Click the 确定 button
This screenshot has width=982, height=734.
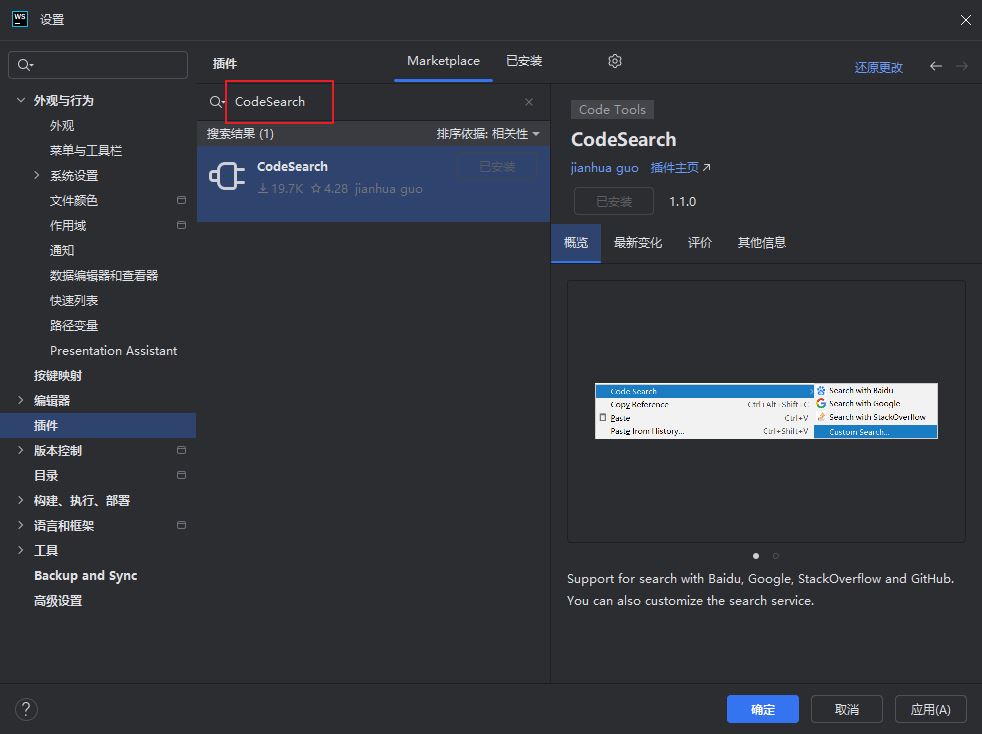762,709
